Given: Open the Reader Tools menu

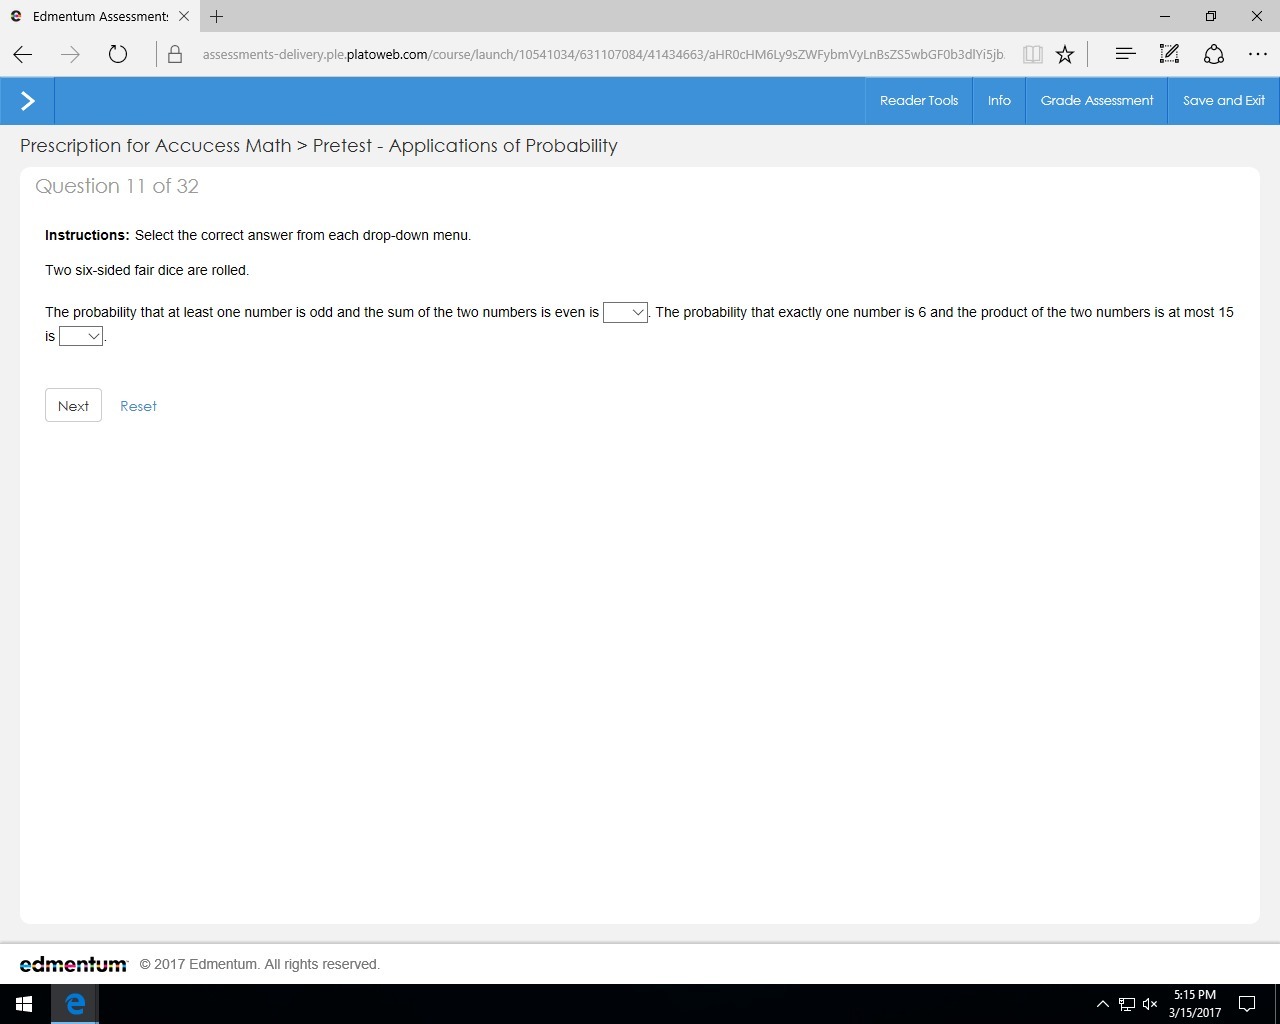Looking at the screenshot, I should coord(919,101).
